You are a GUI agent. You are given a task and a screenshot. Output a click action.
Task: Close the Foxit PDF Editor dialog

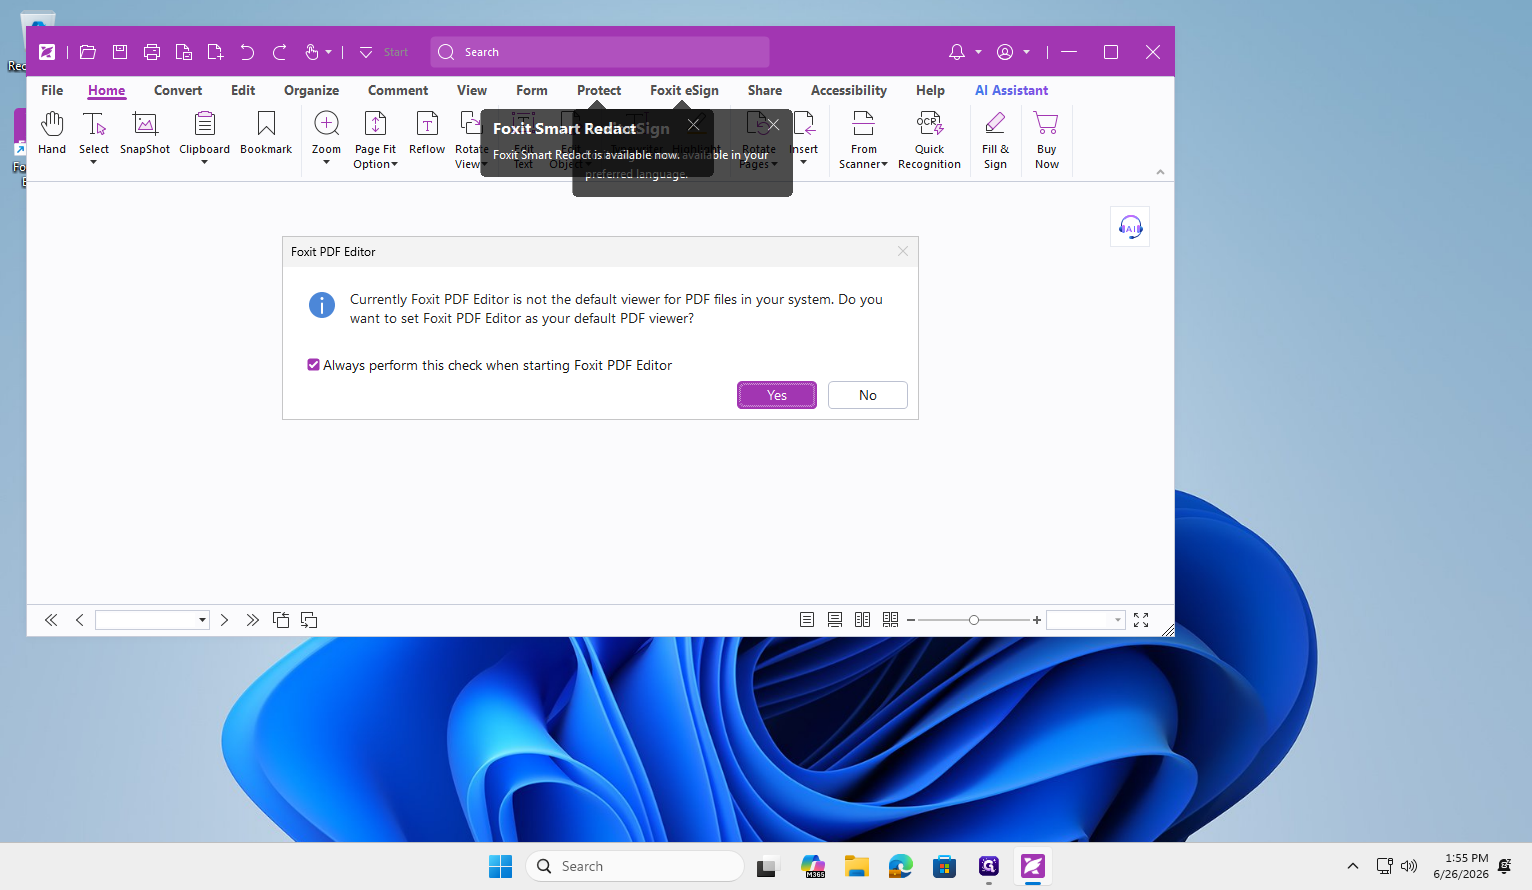pos(903,251)
